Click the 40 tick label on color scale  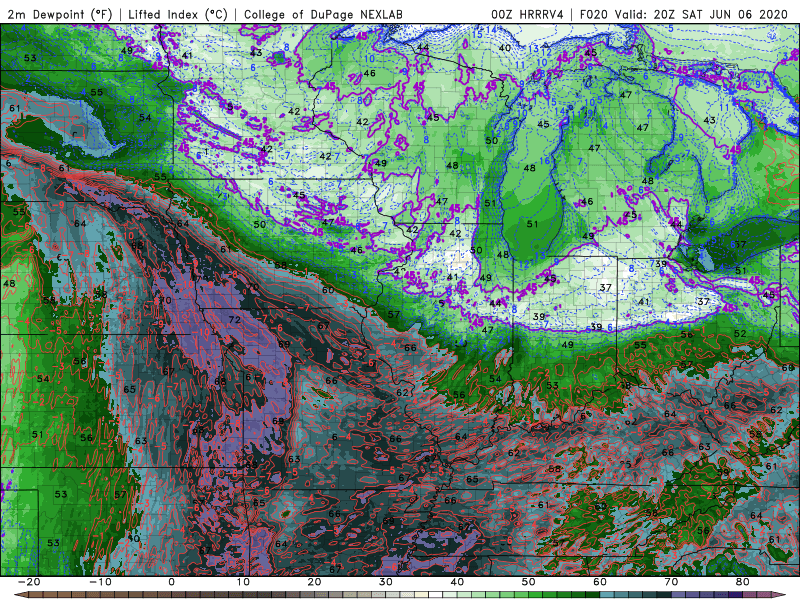[457, 582]
